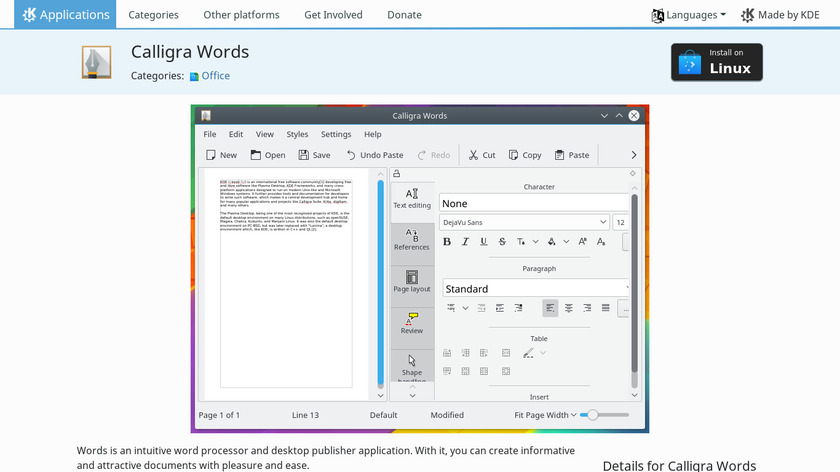Click the Bold formatting icon
840x472 pixels.
coord(447,241)
